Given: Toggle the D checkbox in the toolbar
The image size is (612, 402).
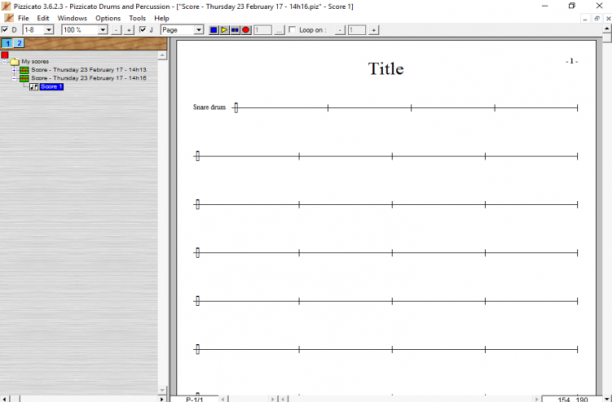Looking at the screenshot, I should [x=5, y=30].
